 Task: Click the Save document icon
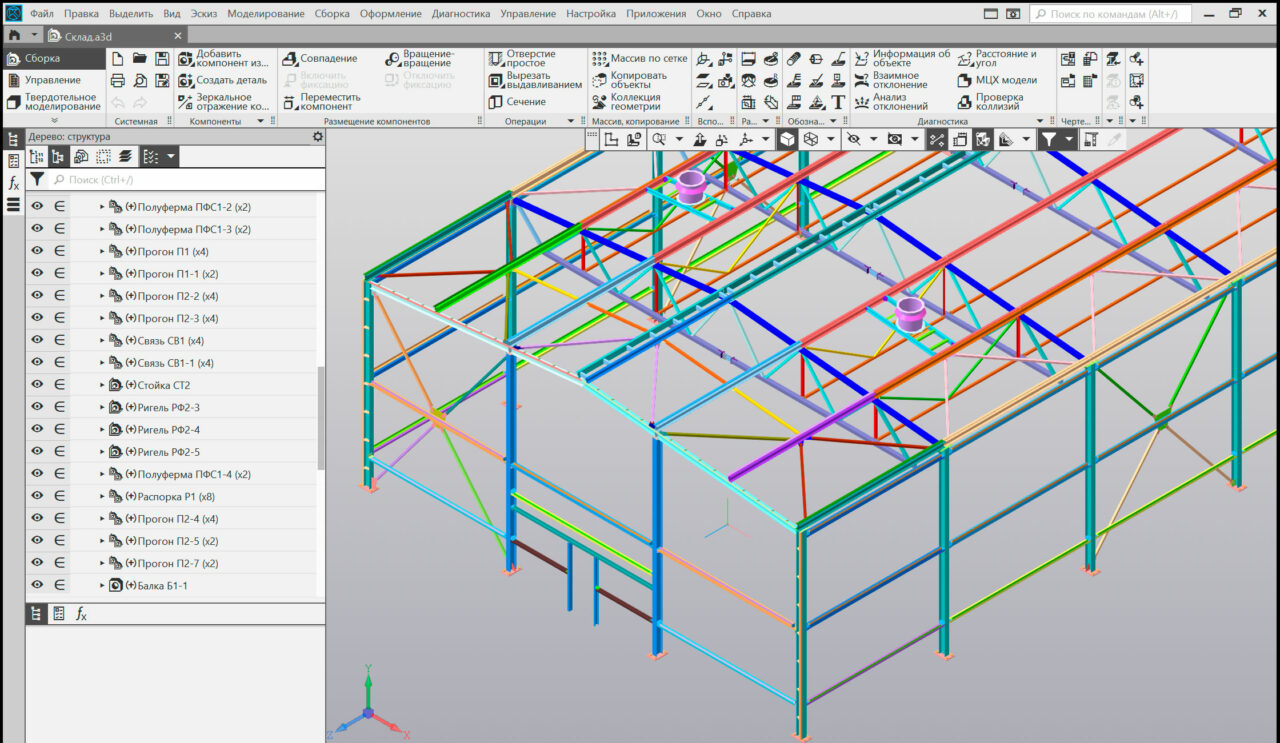tap(161, 59)
